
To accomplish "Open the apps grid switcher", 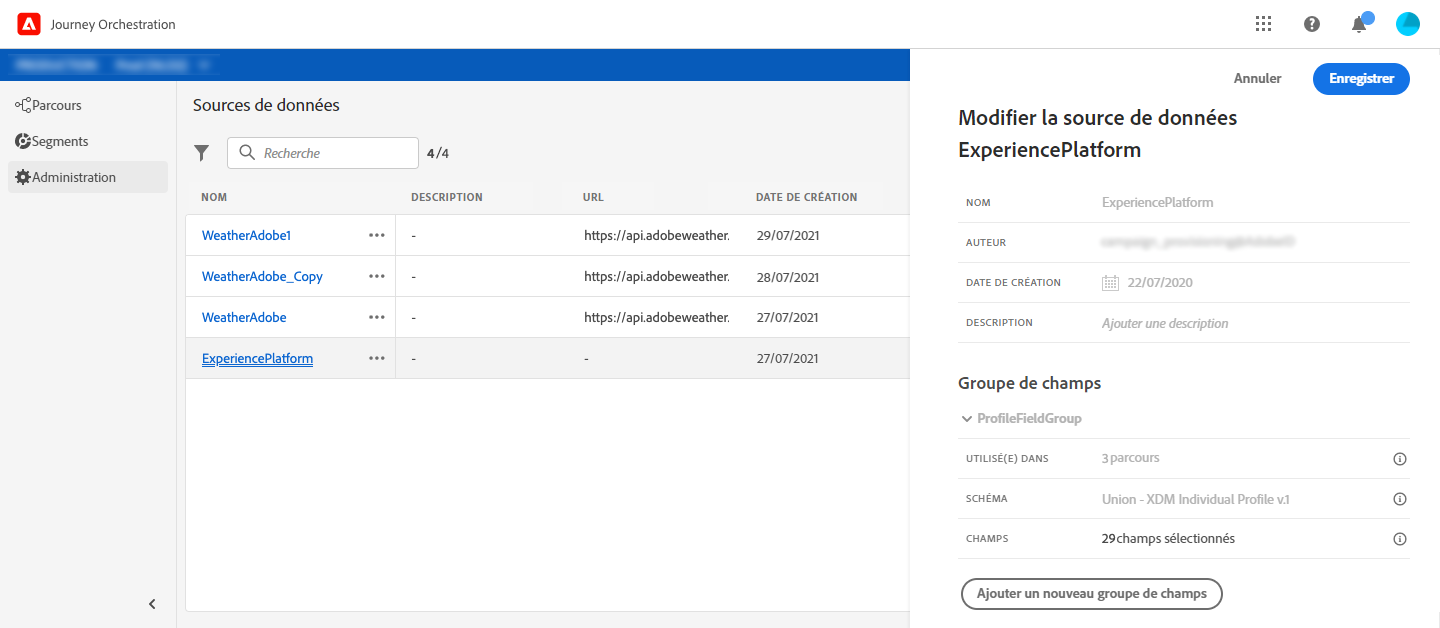I will (x=1263, y=24).
